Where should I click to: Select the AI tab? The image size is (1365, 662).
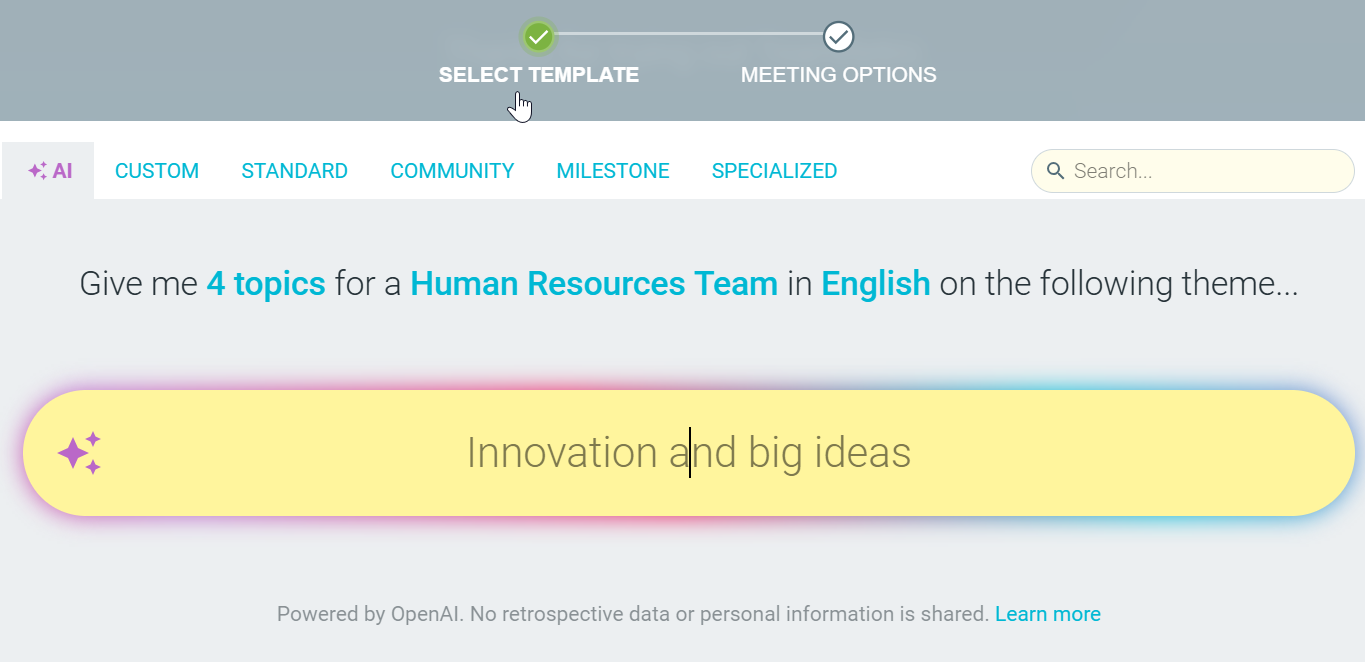click(49, 171)
